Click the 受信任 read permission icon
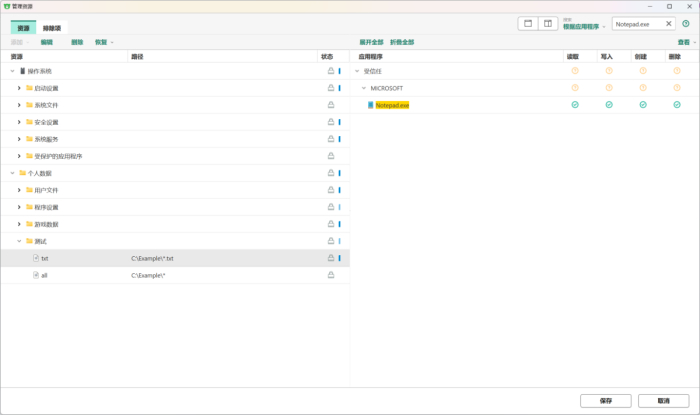Image resolution: width=700 pixels, height=415 pixels. (x=574, y=71)
